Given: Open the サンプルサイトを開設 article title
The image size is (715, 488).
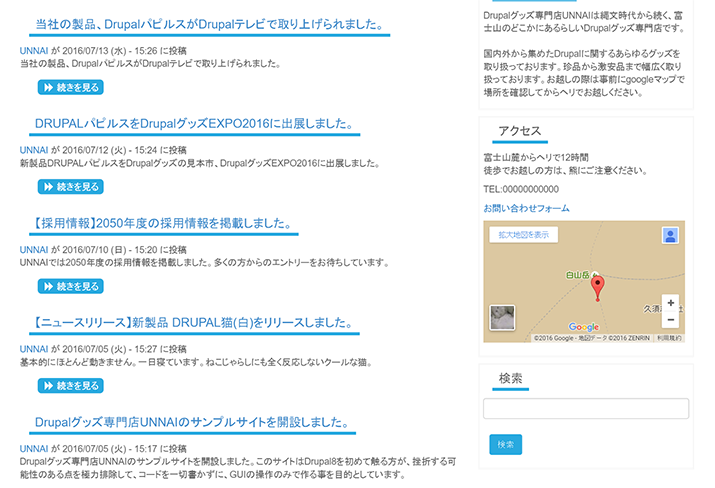Looking at the screenshot, I should coord(194,423).
